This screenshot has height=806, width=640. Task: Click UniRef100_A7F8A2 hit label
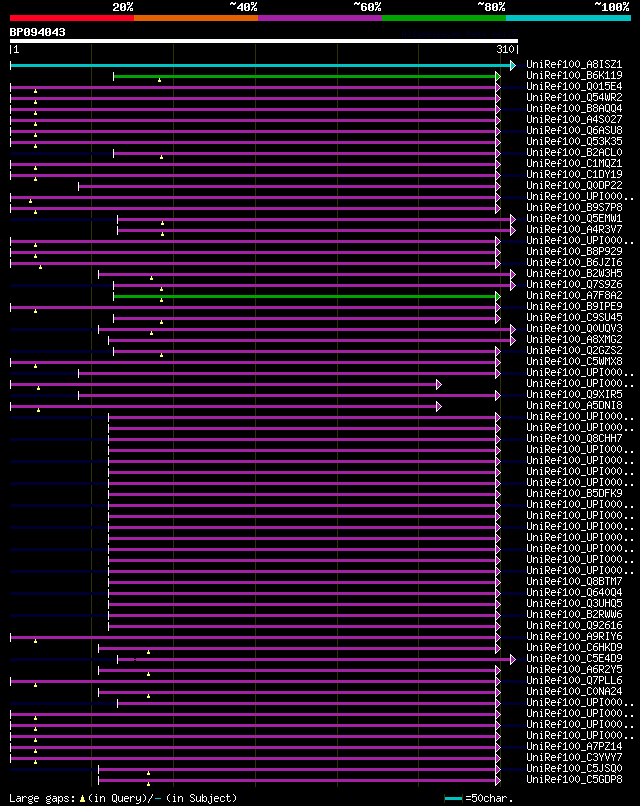[x=574, y=296]
